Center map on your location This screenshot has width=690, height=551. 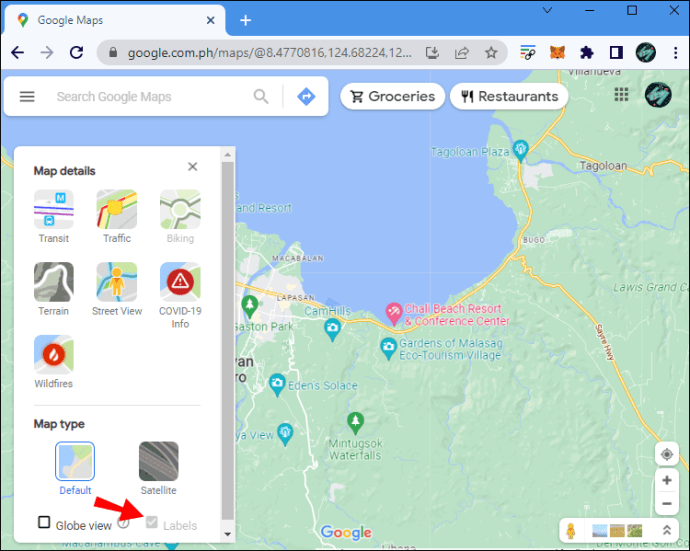667,454
